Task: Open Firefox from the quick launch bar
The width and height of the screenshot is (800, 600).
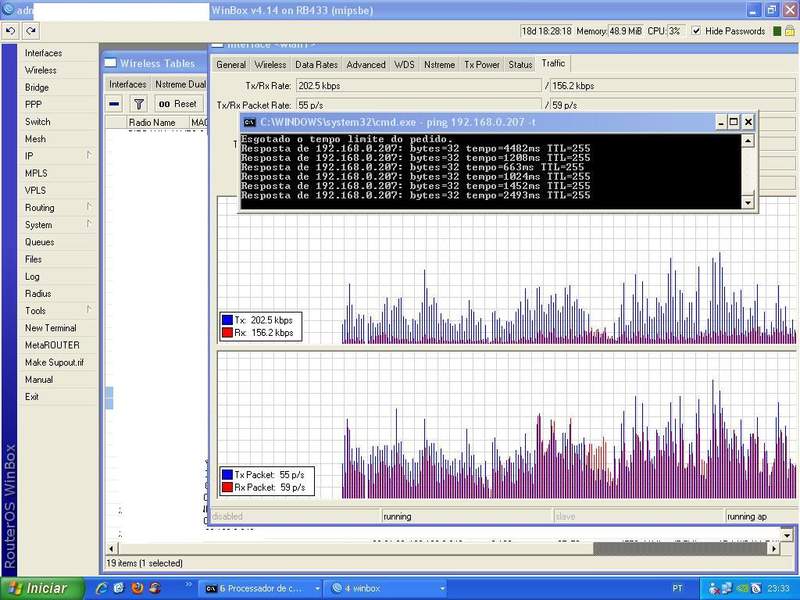Action: (x=138, y=588)
